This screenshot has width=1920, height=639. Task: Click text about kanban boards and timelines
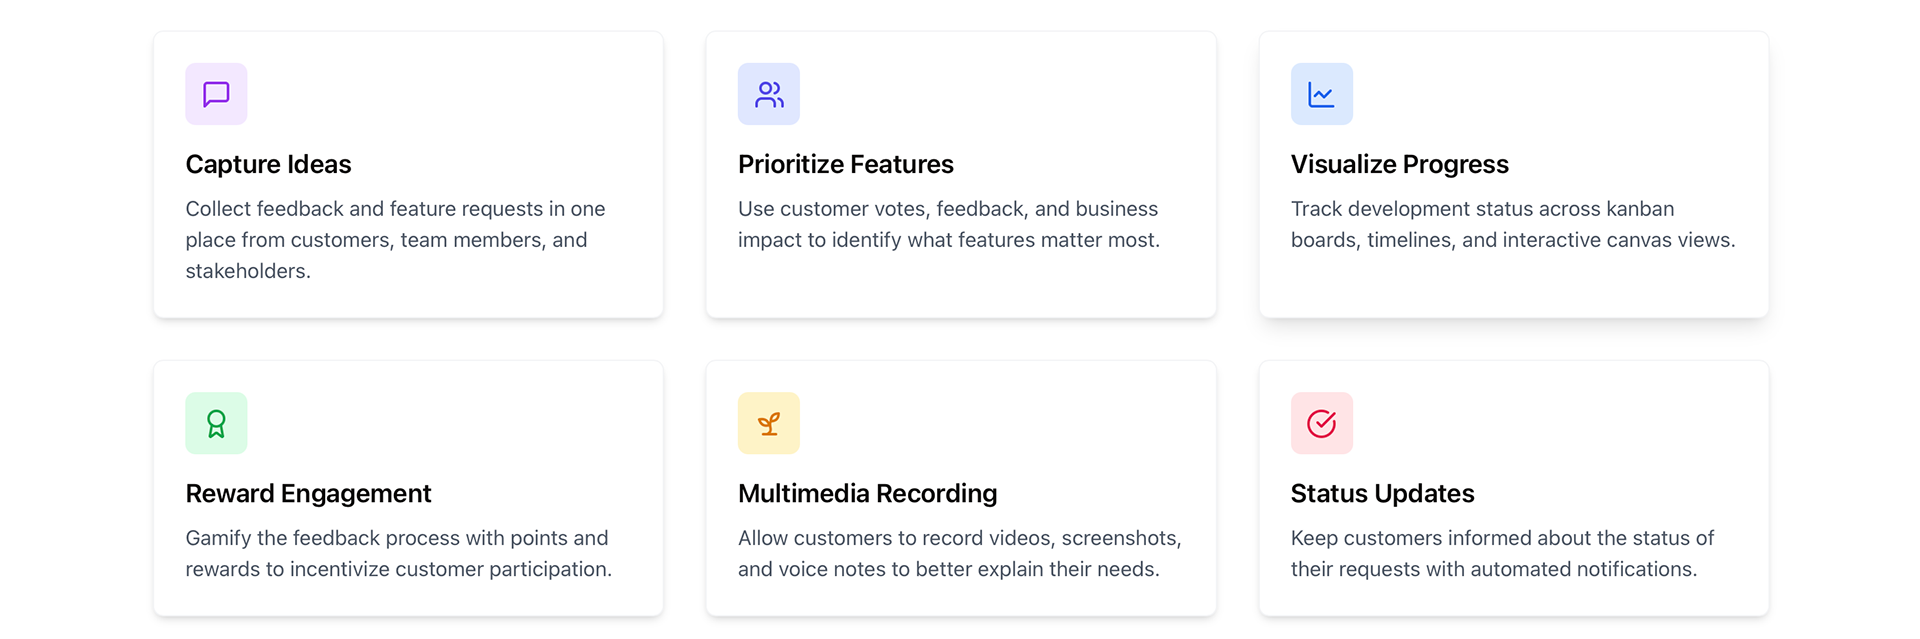(x=1513, y=224)
